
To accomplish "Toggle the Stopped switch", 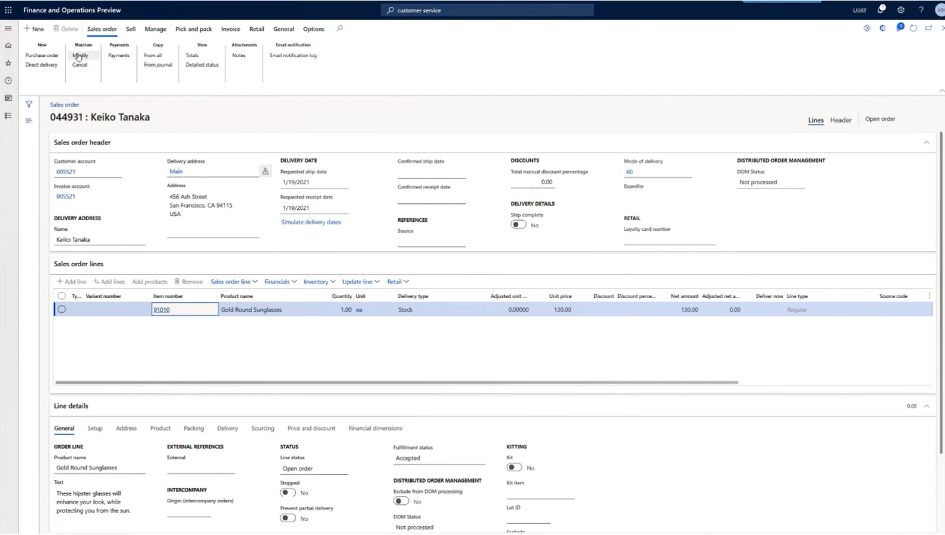I will 288,492.
